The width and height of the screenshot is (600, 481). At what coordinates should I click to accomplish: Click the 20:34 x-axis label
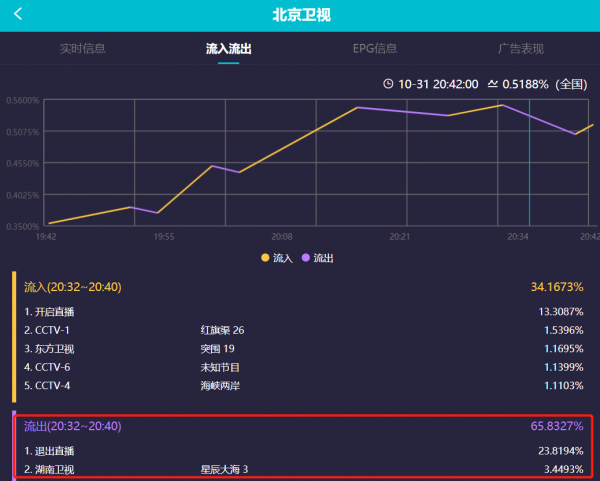[x=518, y=237]
